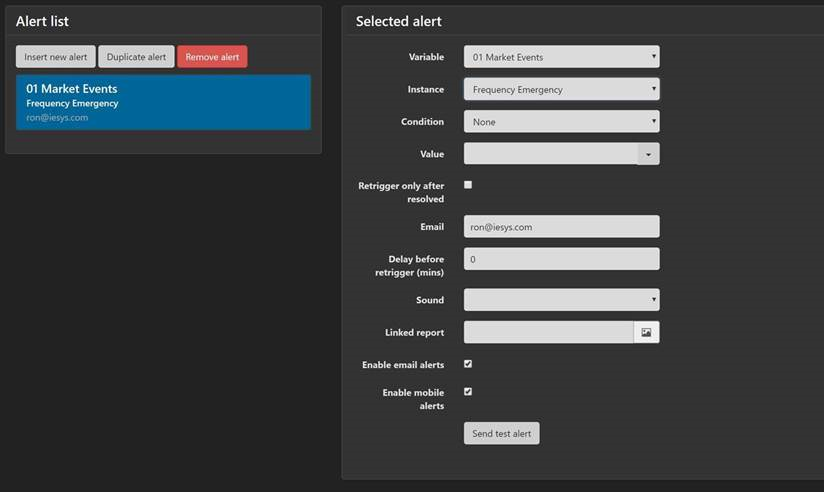Select the 01 Market Events alert entry
The width and height of the screenshot is (824, 492).
pos(163,102)
